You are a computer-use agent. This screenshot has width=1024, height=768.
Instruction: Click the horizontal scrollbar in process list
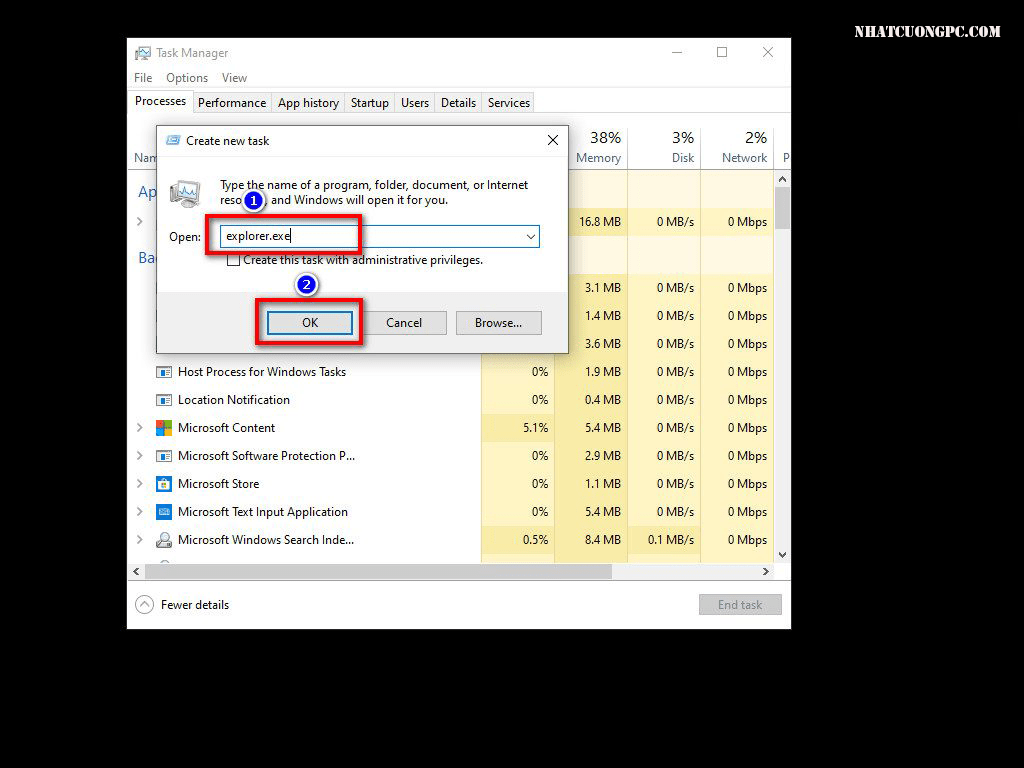378,572
